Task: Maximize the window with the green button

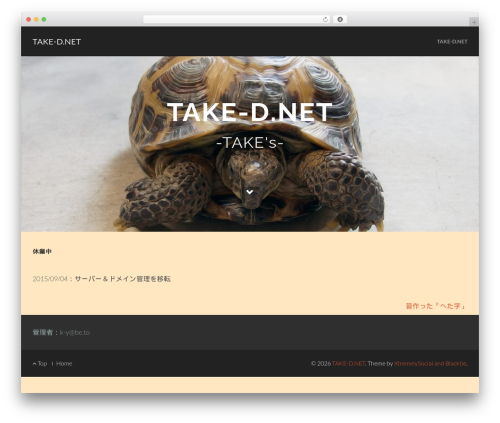Action: pos(44,20)
